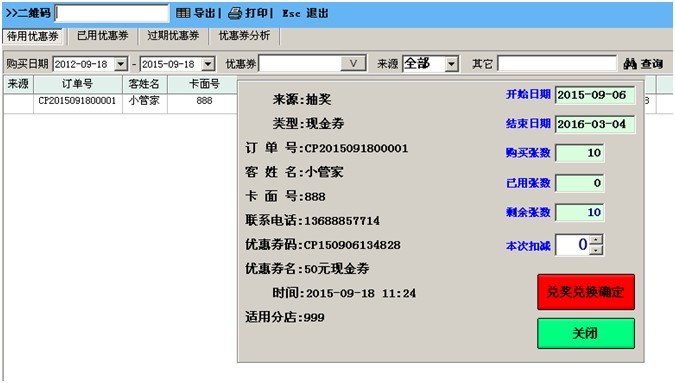Open the start purchase date dropdown
This screenshot has width=675, height=383.
[x=121, y=64]
